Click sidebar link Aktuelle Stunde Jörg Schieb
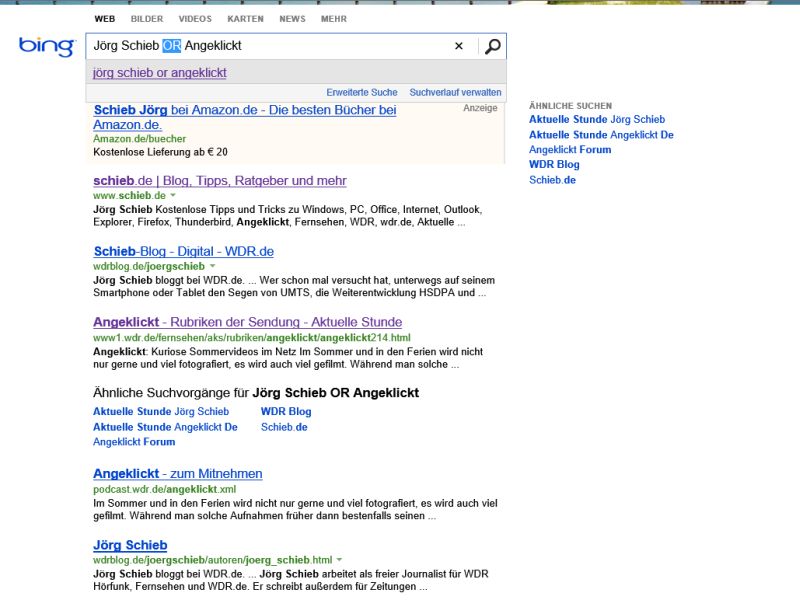Viewport: 800px width, 600px height. (597, 119)
